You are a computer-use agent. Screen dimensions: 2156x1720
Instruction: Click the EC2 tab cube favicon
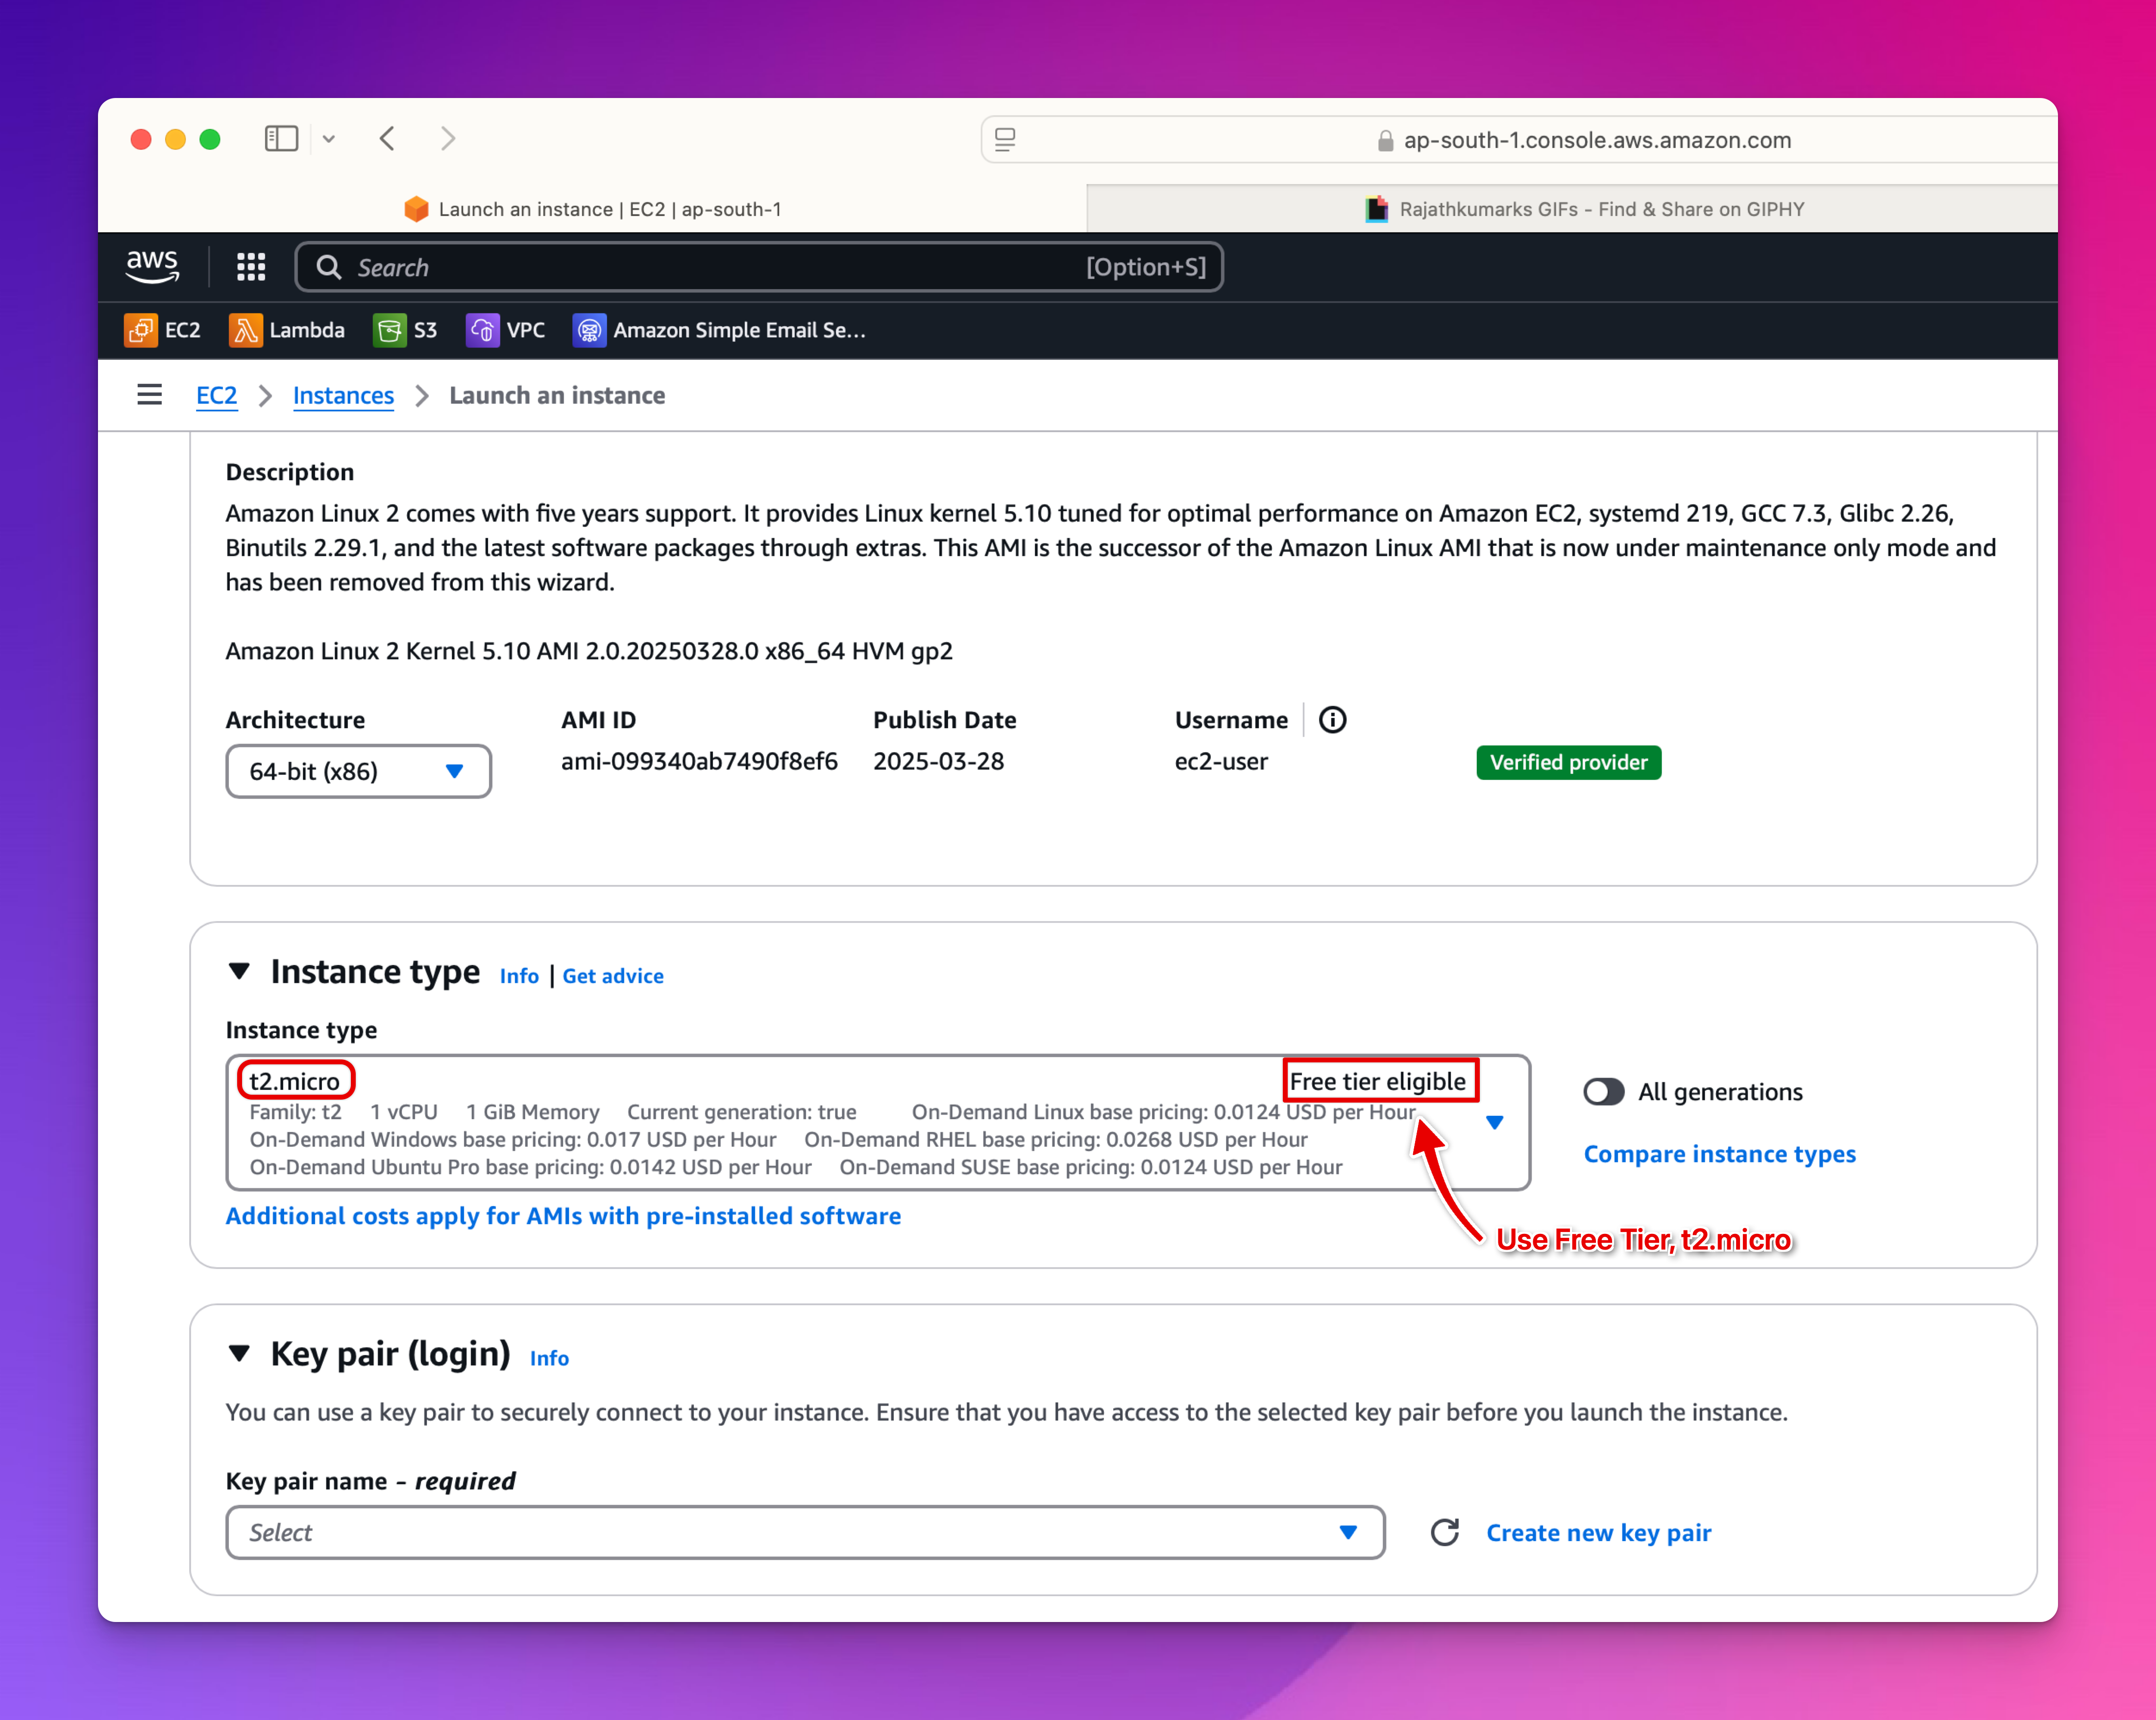[x=416, y=209]
